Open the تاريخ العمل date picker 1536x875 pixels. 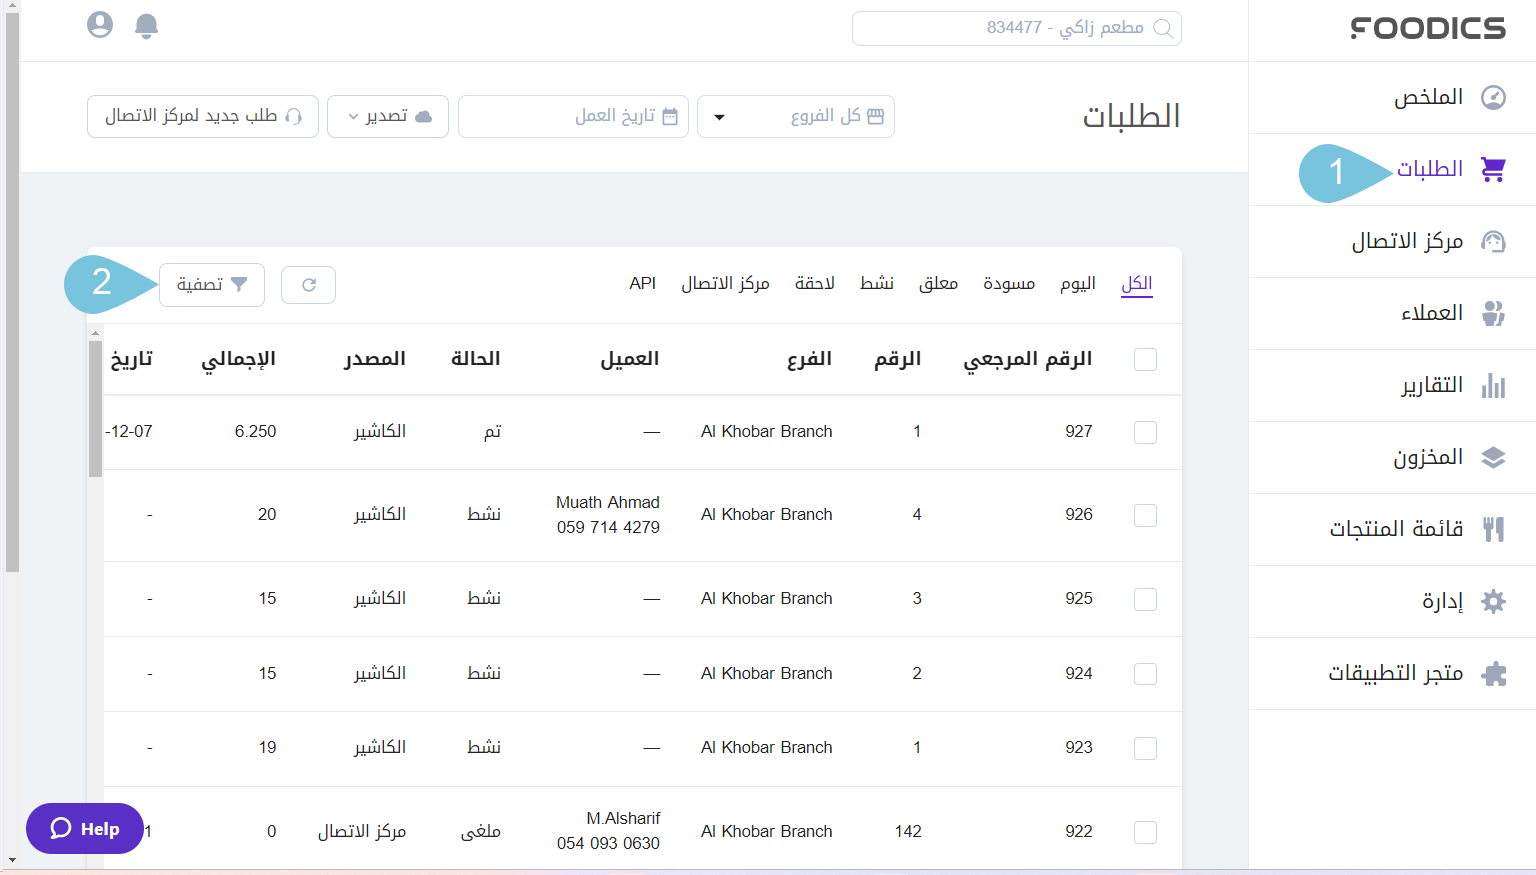coord(572,116)
